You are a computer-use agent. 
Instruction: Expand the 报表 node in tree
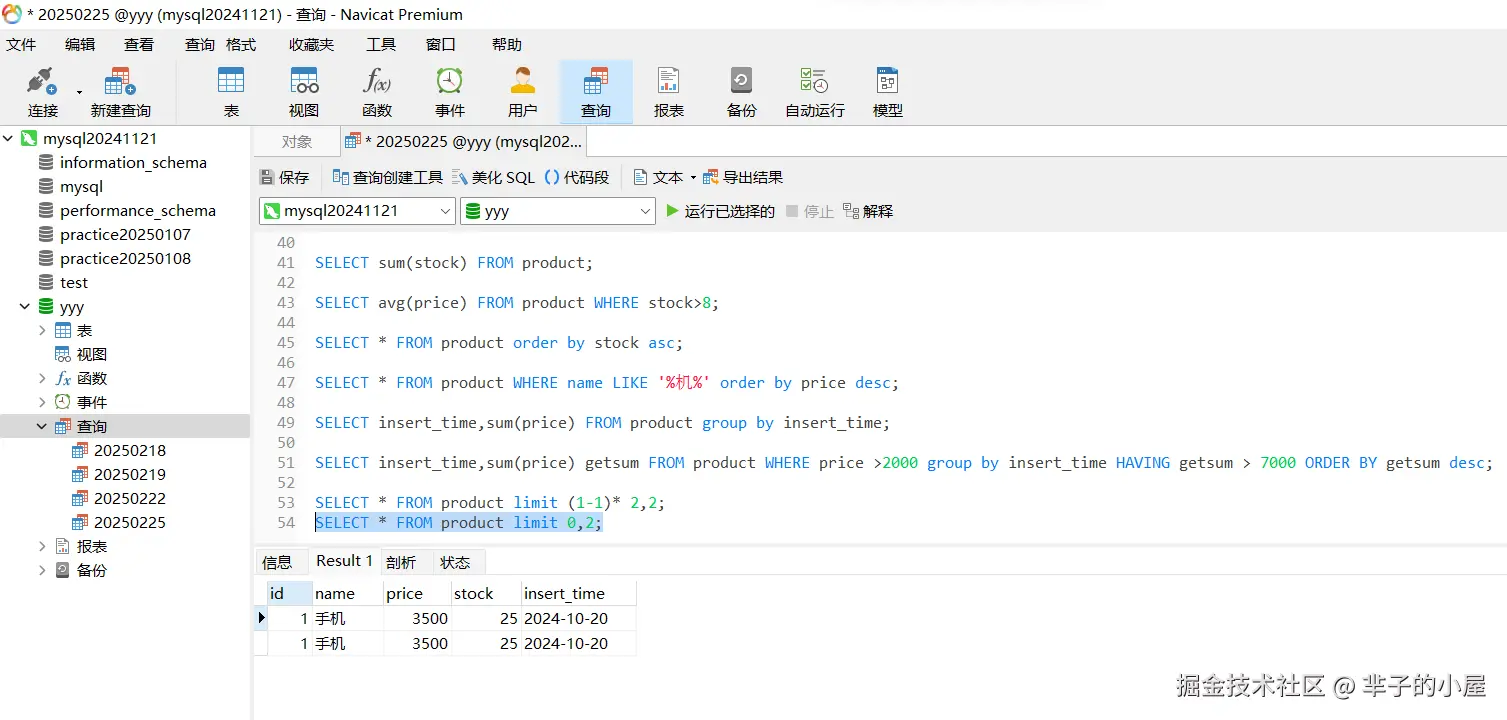(42, 546)
